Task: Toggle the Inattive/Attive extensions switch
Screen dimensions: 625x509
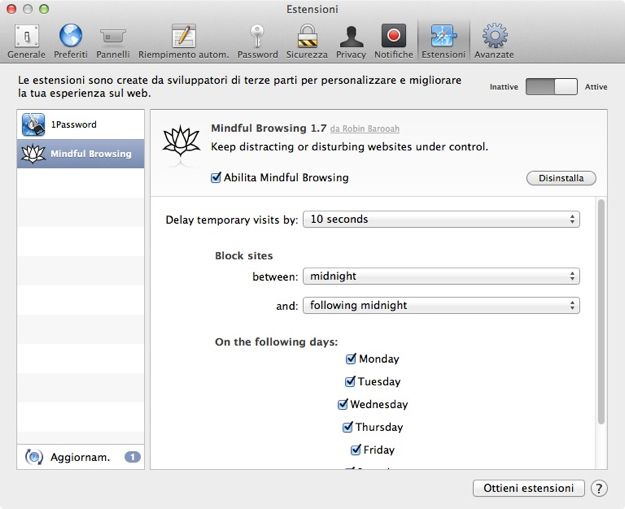Action: (551, 86)
